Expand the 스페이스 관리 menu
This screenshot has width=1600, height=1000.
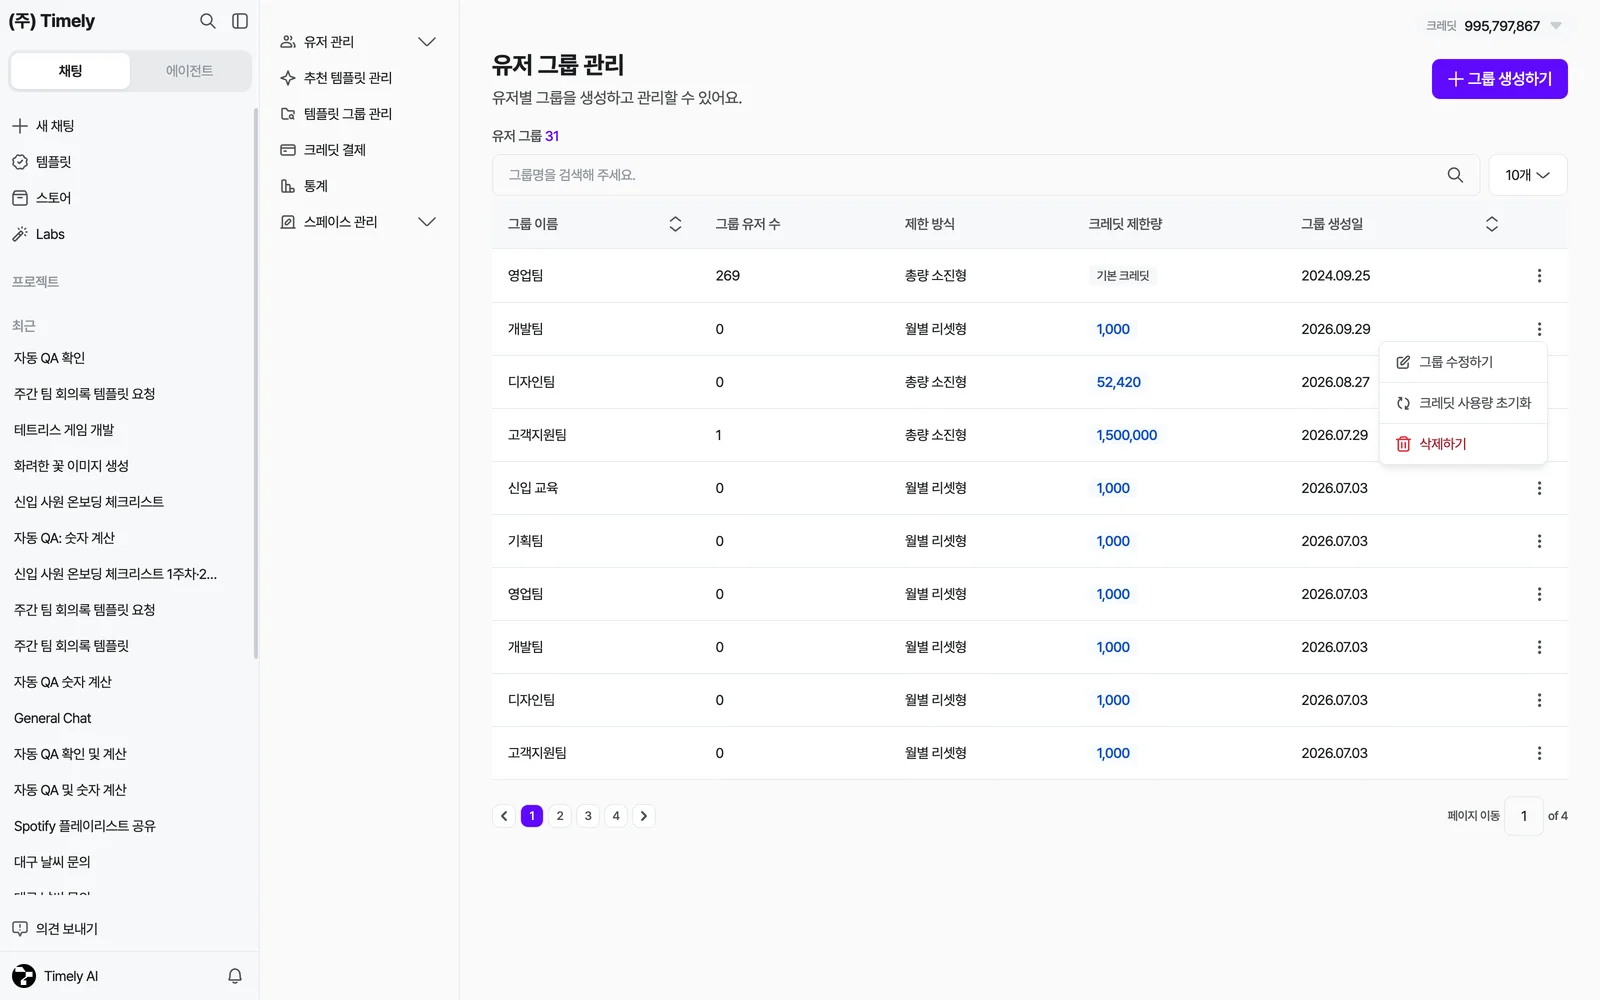point(427,222)
